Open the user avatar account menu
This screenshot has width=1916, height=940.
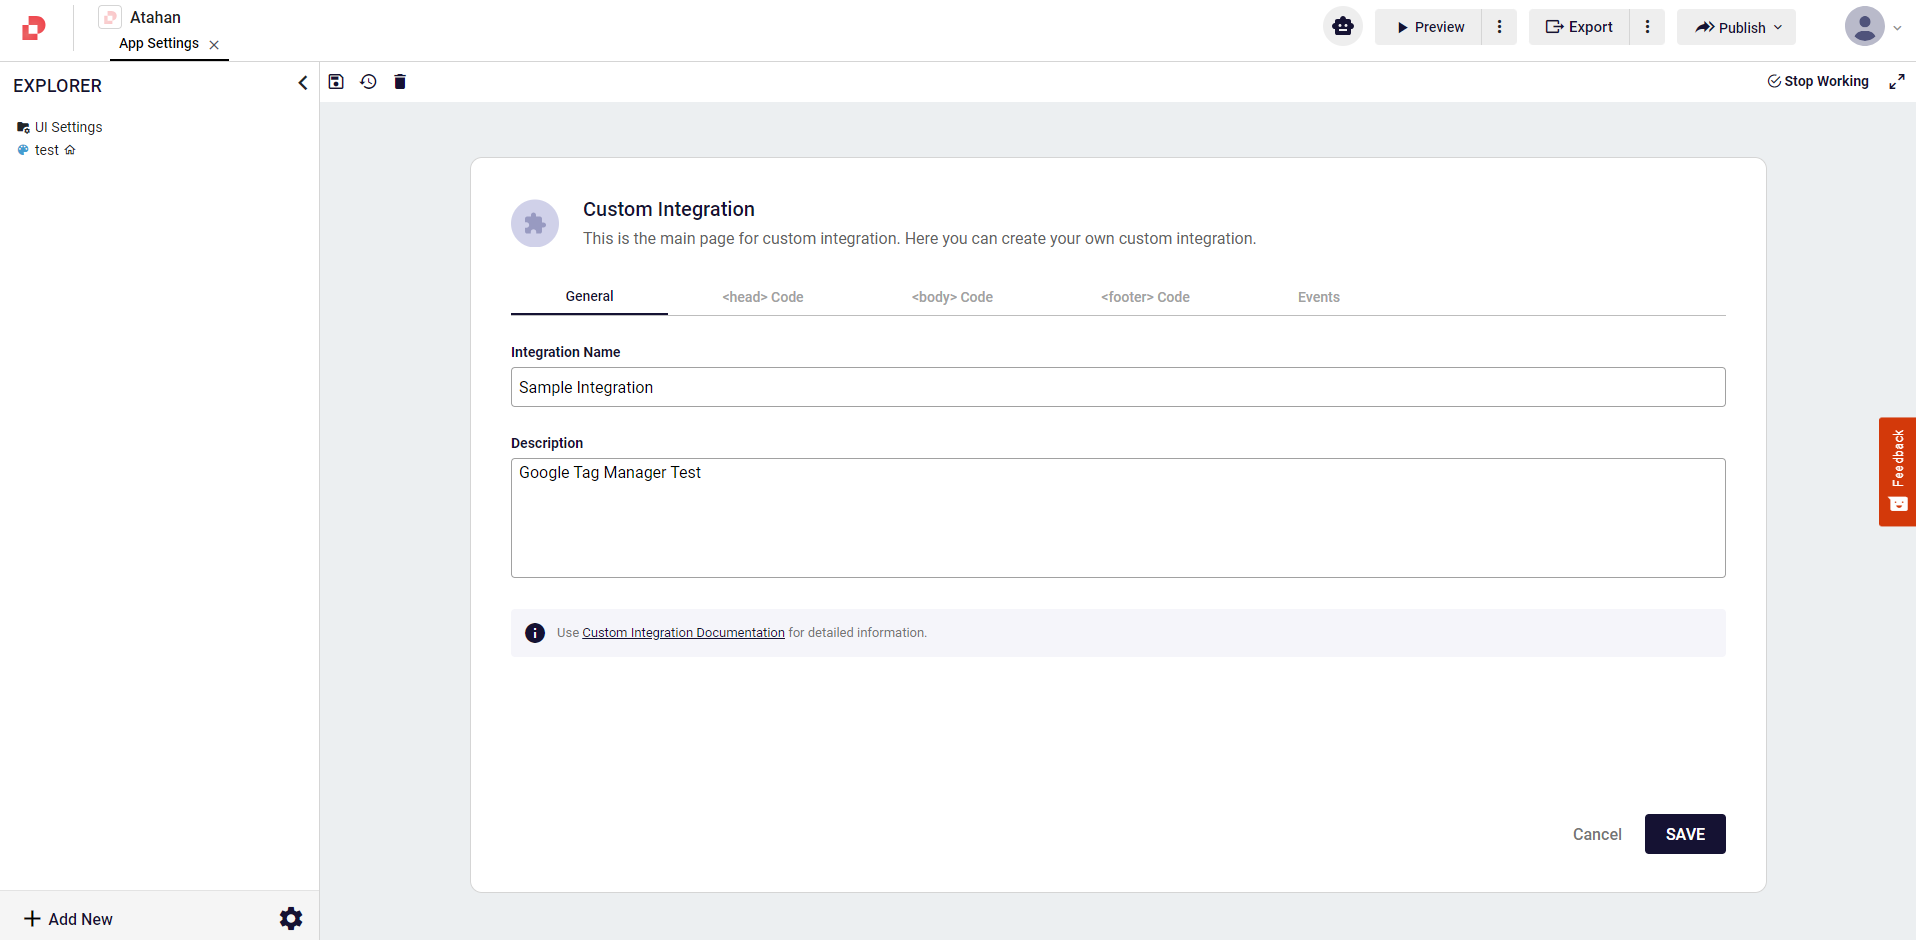tap(1872, 27)
